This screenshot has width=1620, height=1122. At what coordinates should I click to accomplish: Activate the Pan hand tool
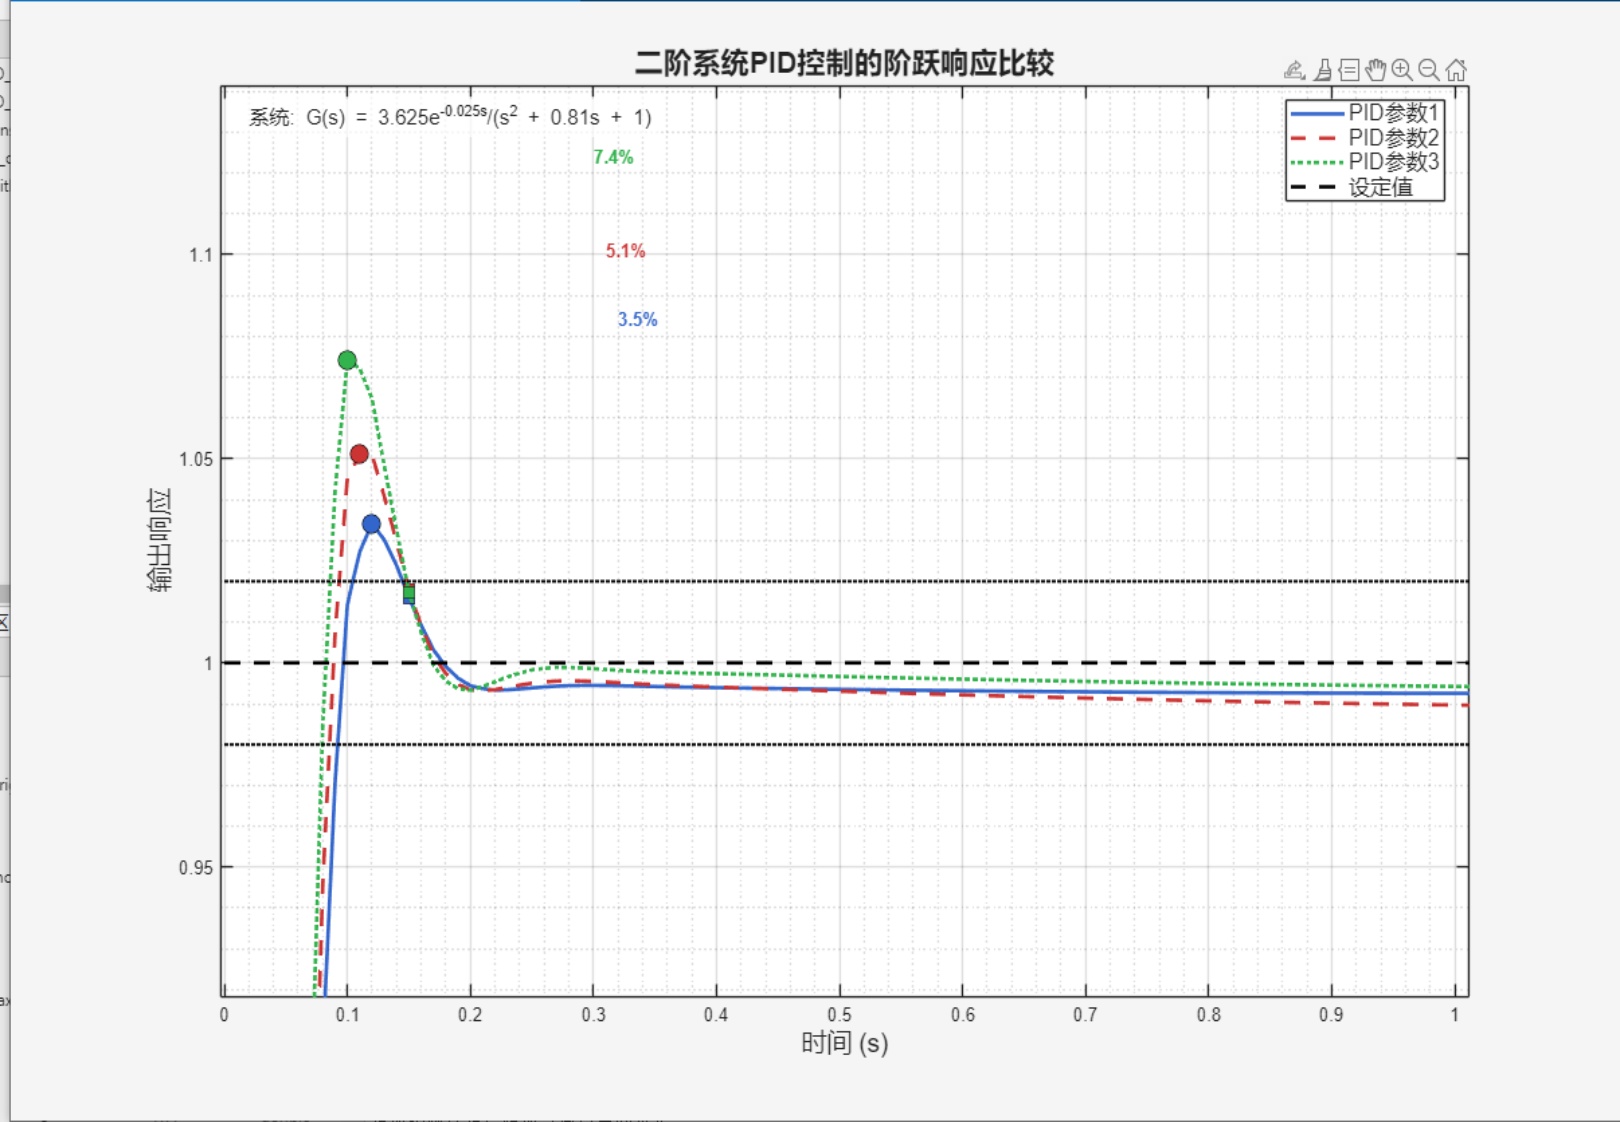(x=1376, y=70)
